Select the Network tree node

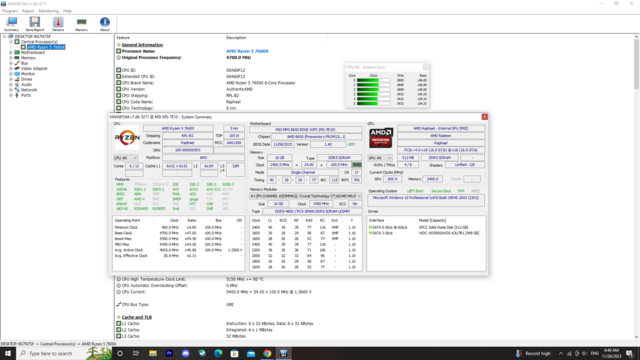coord(29,90)
